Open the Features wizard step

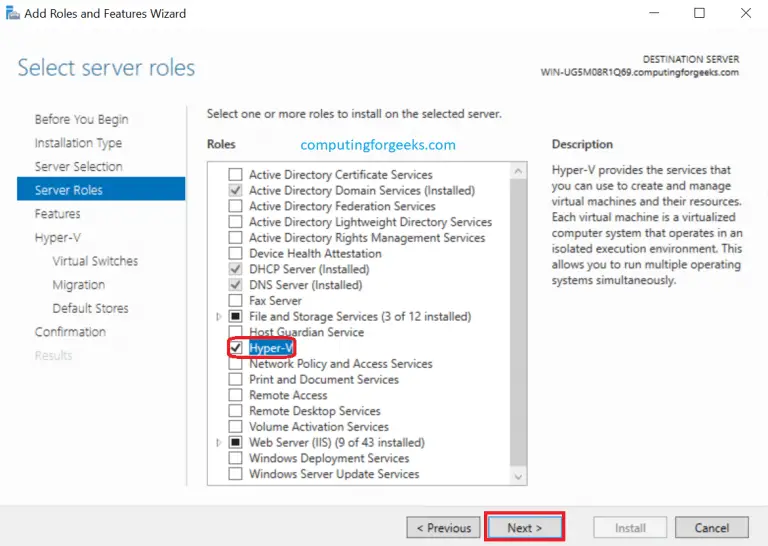pyautogui.click(x=58, y=214)
